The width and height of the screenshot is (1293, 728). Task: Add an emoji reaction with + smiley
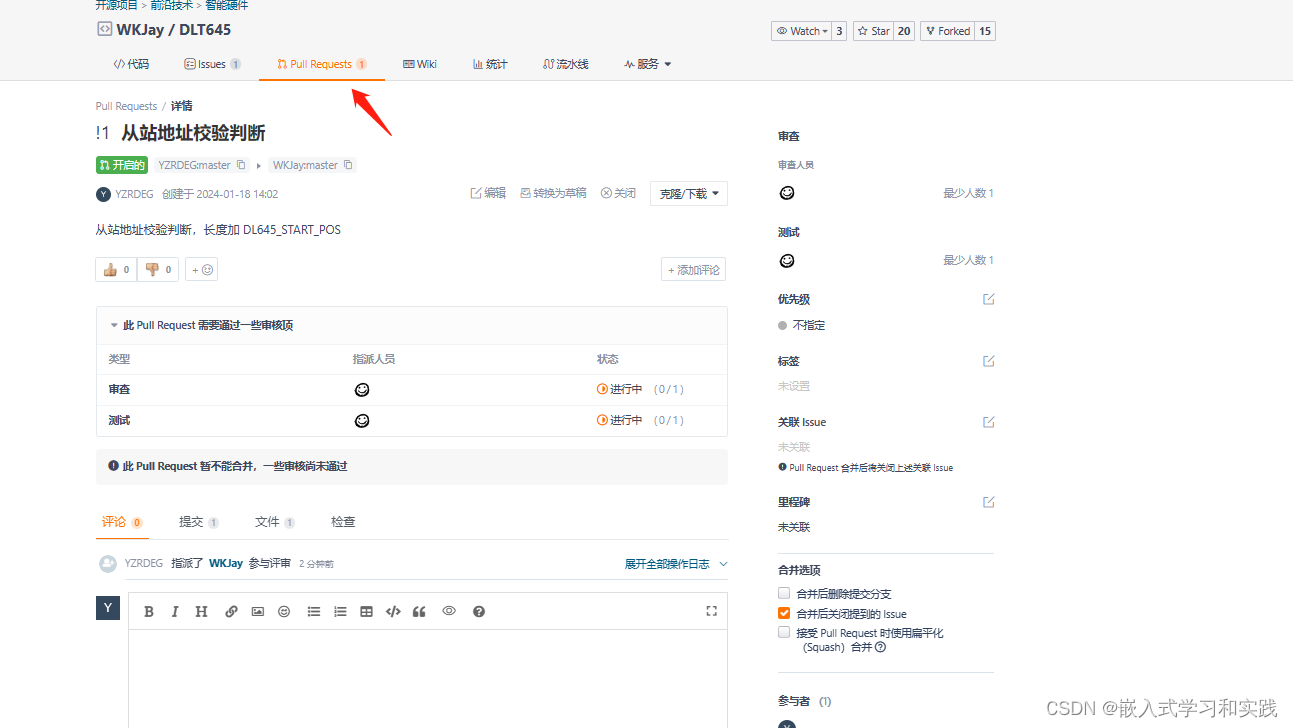pyautogui.click(x=202, y=269)
